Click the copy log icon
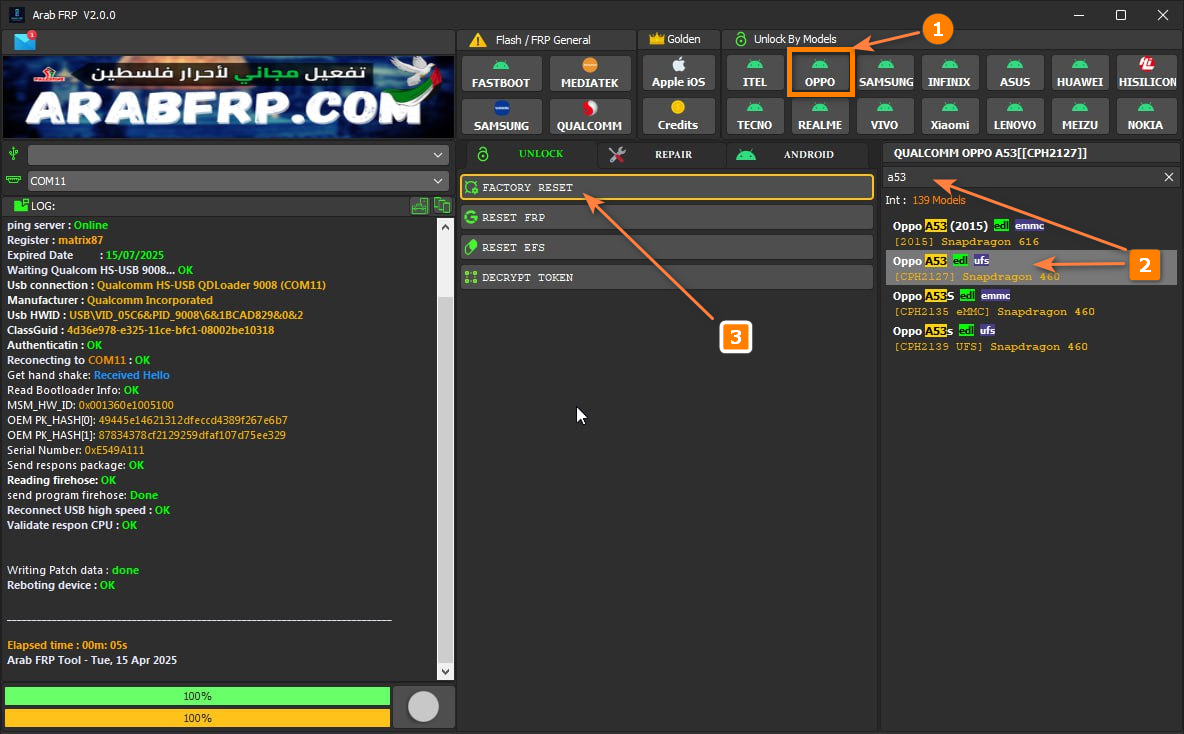 [x=441, y=205]
